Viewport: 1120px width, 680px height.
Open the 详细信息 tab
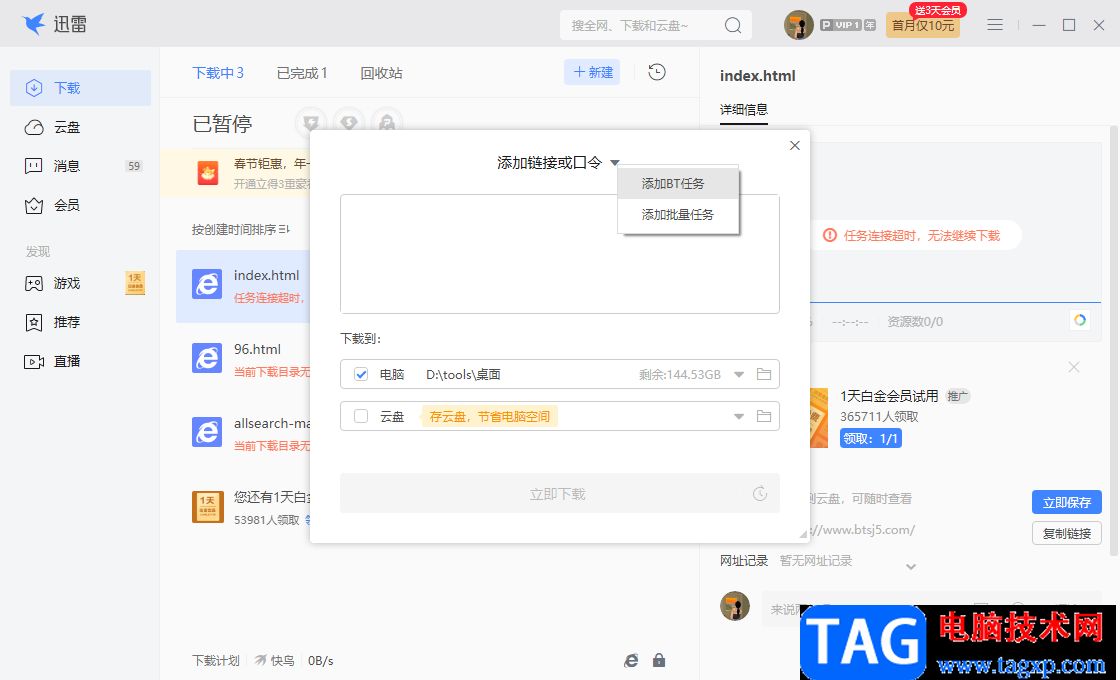(x=744, y=109)
